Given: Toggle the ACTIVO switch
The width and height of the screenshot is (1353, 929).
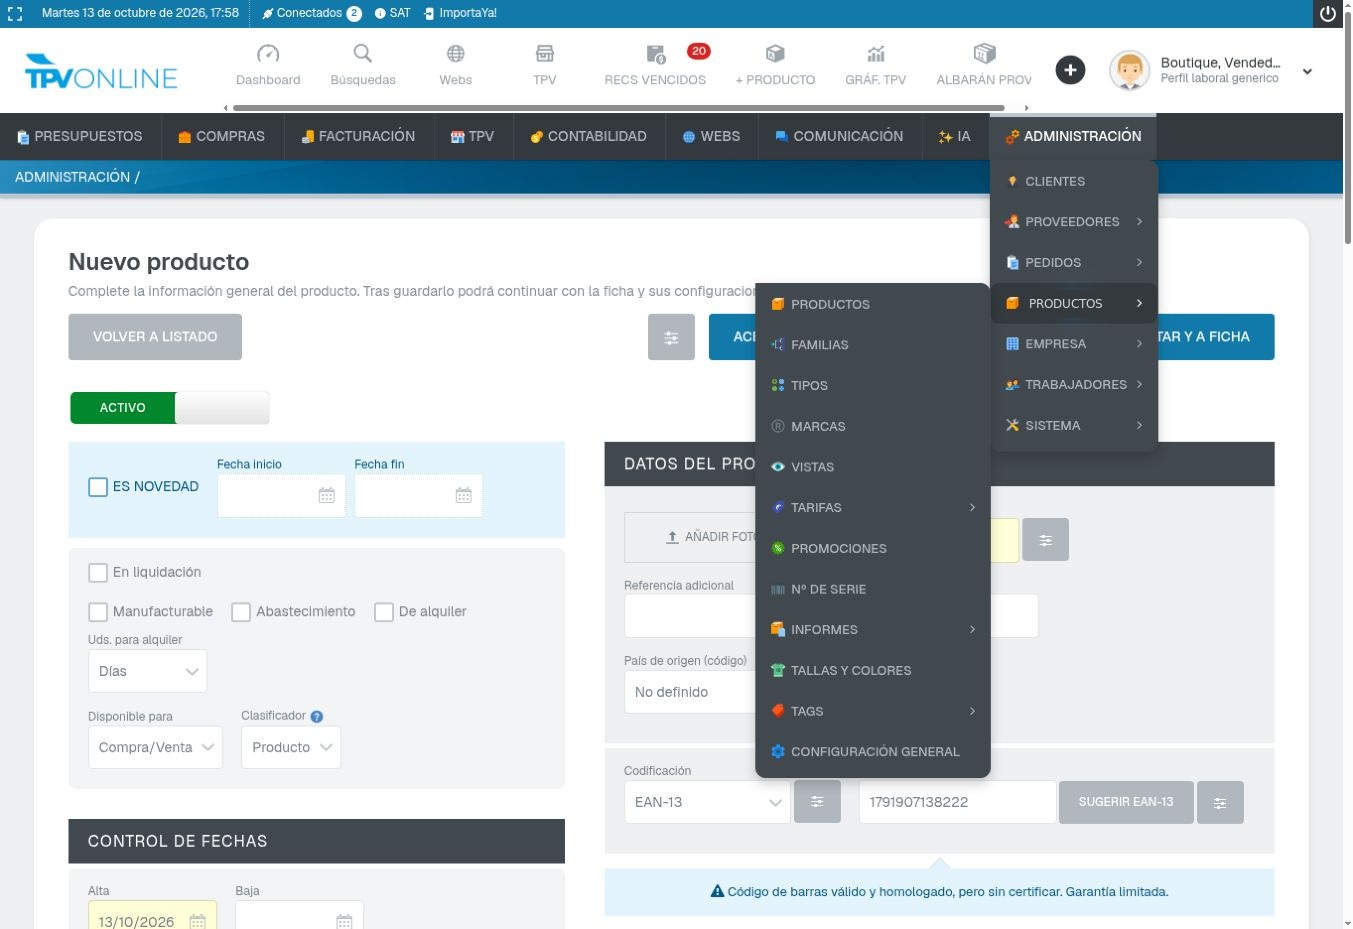Looking at the screenshot, I should (169, 408).
